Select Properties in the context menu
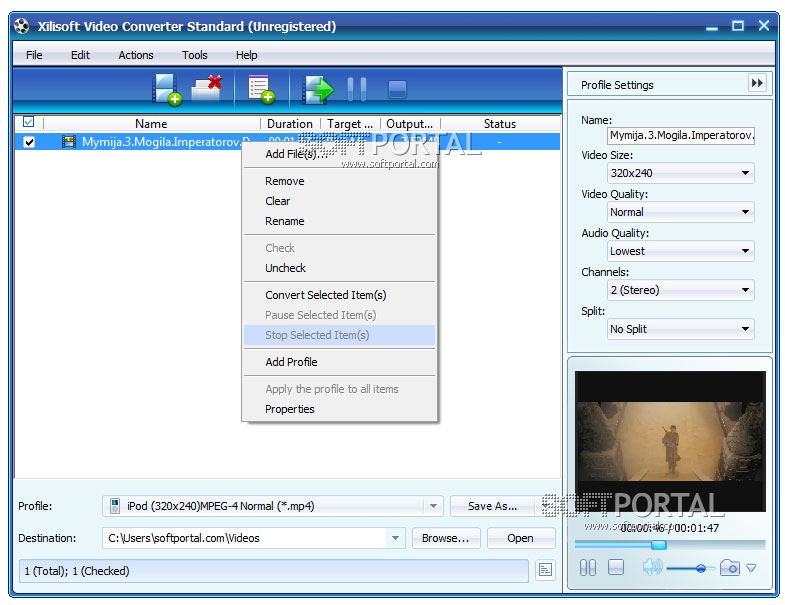Image resolution: width=785 pixels, height=605 pixels. [339, 409]
